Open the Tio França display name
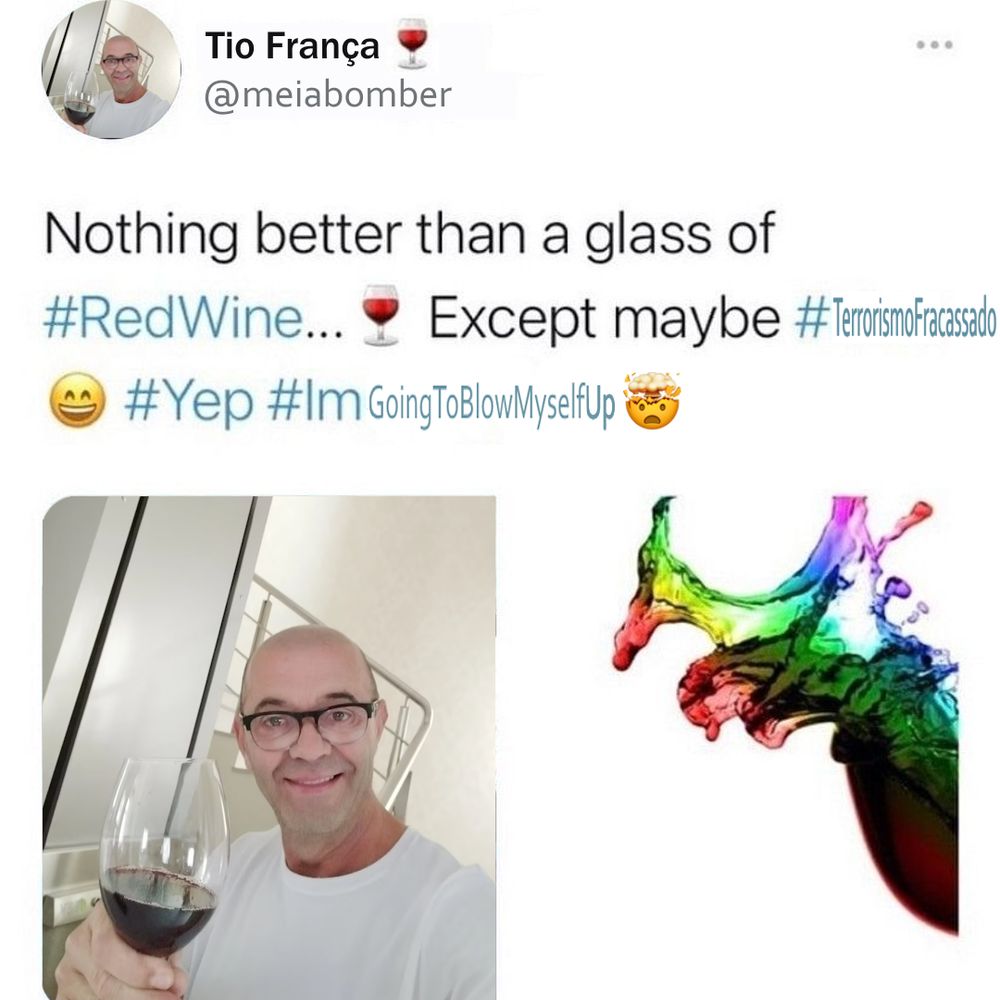The image size is (1000, 1000). pos(292,46)
